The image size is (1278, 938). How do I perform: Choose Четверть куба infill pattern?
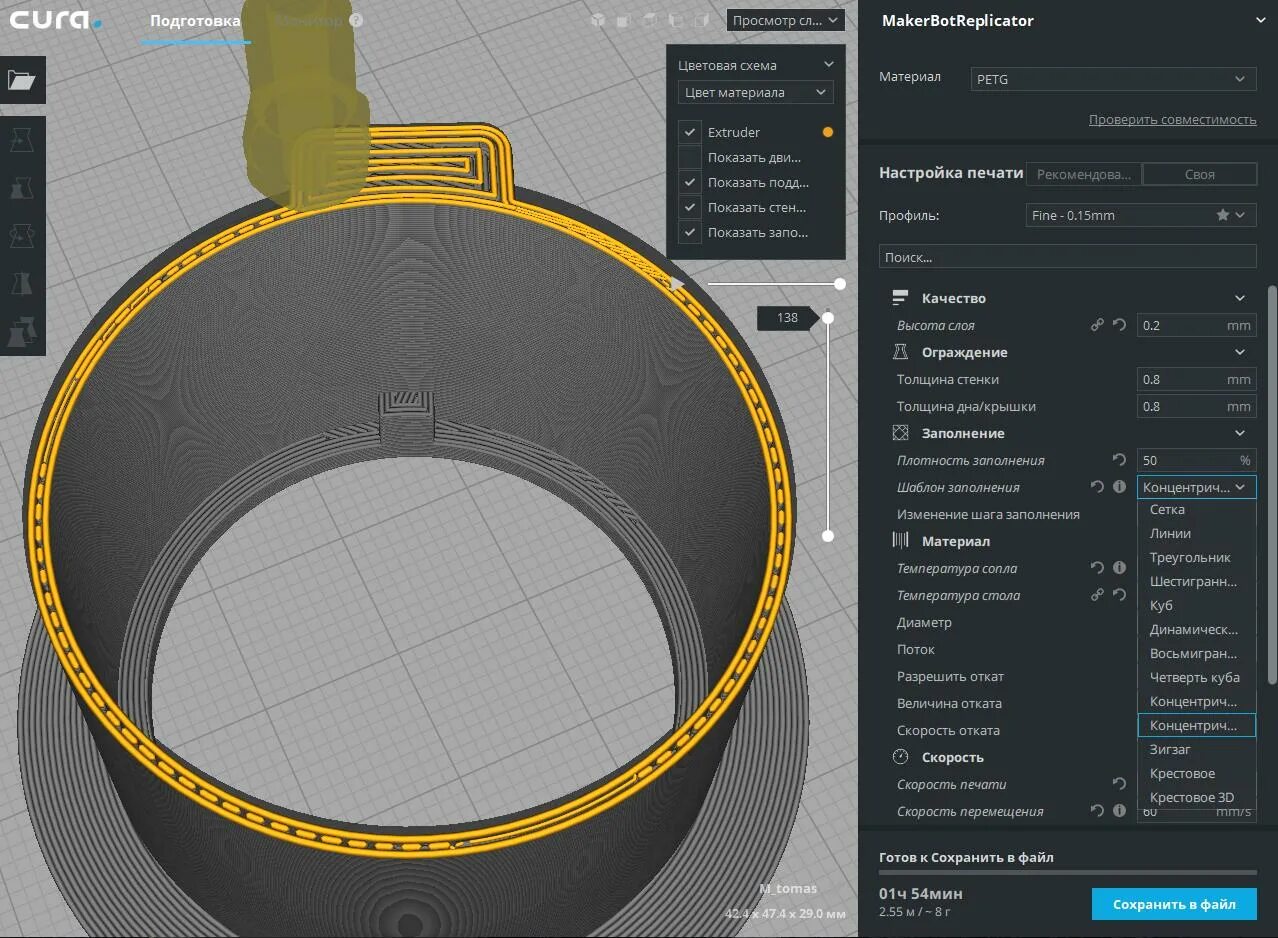tap(1197, 677)
